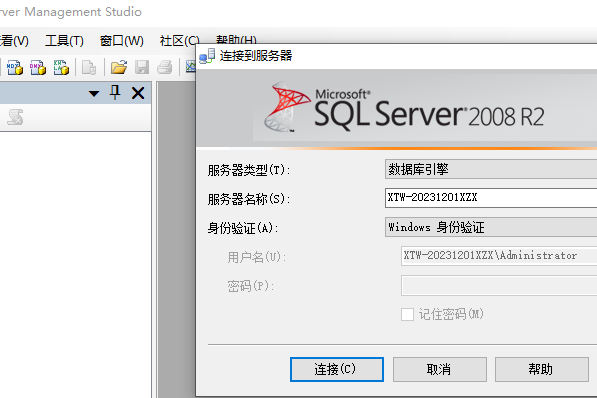The height and width of the screenshot is (398, 597).
Task: Click the XMLA query toolbar icon
Action: (x=61, y=68)
